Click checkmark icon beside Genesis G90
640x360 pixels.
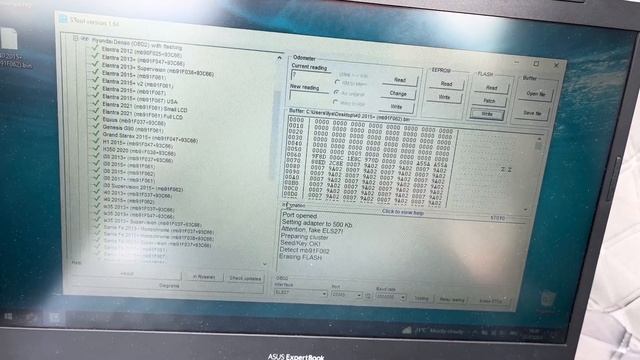(96, 126)
